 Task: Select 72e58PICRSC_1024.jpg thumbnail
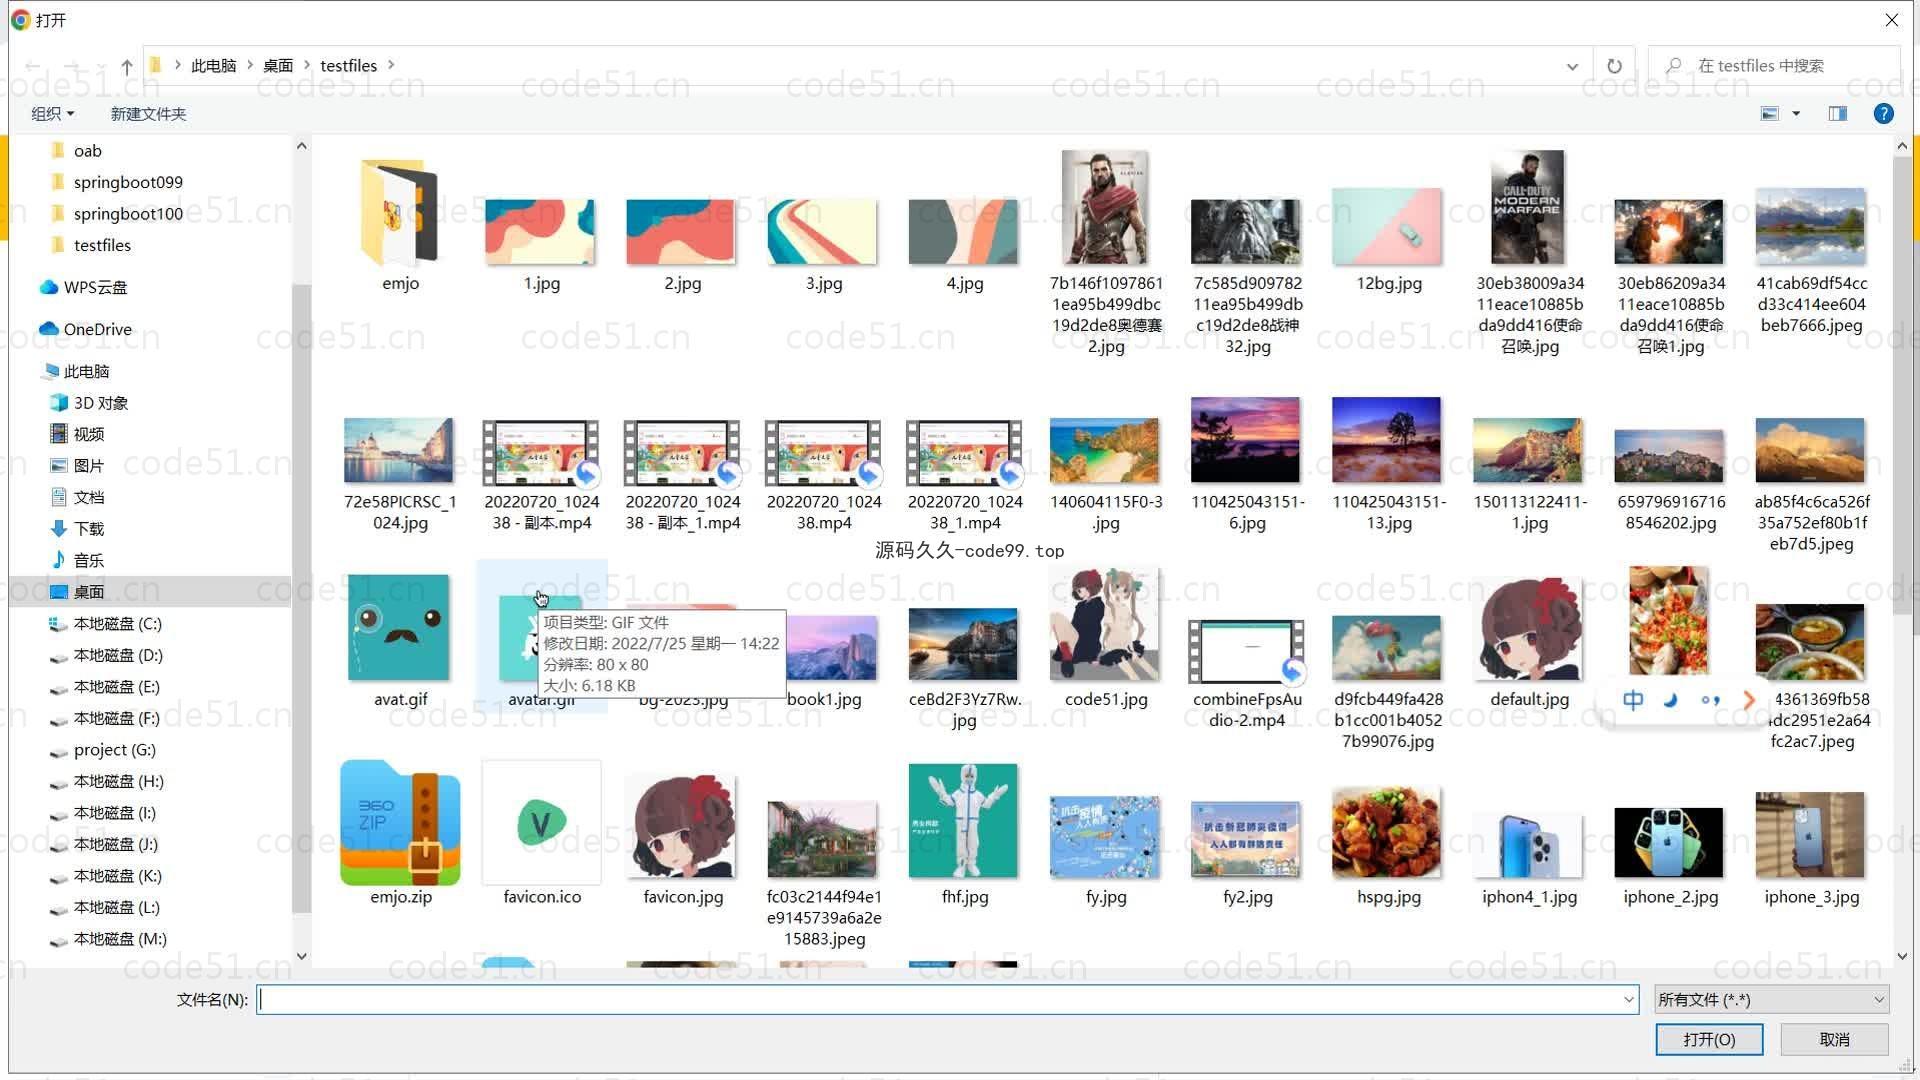point(399,451)
